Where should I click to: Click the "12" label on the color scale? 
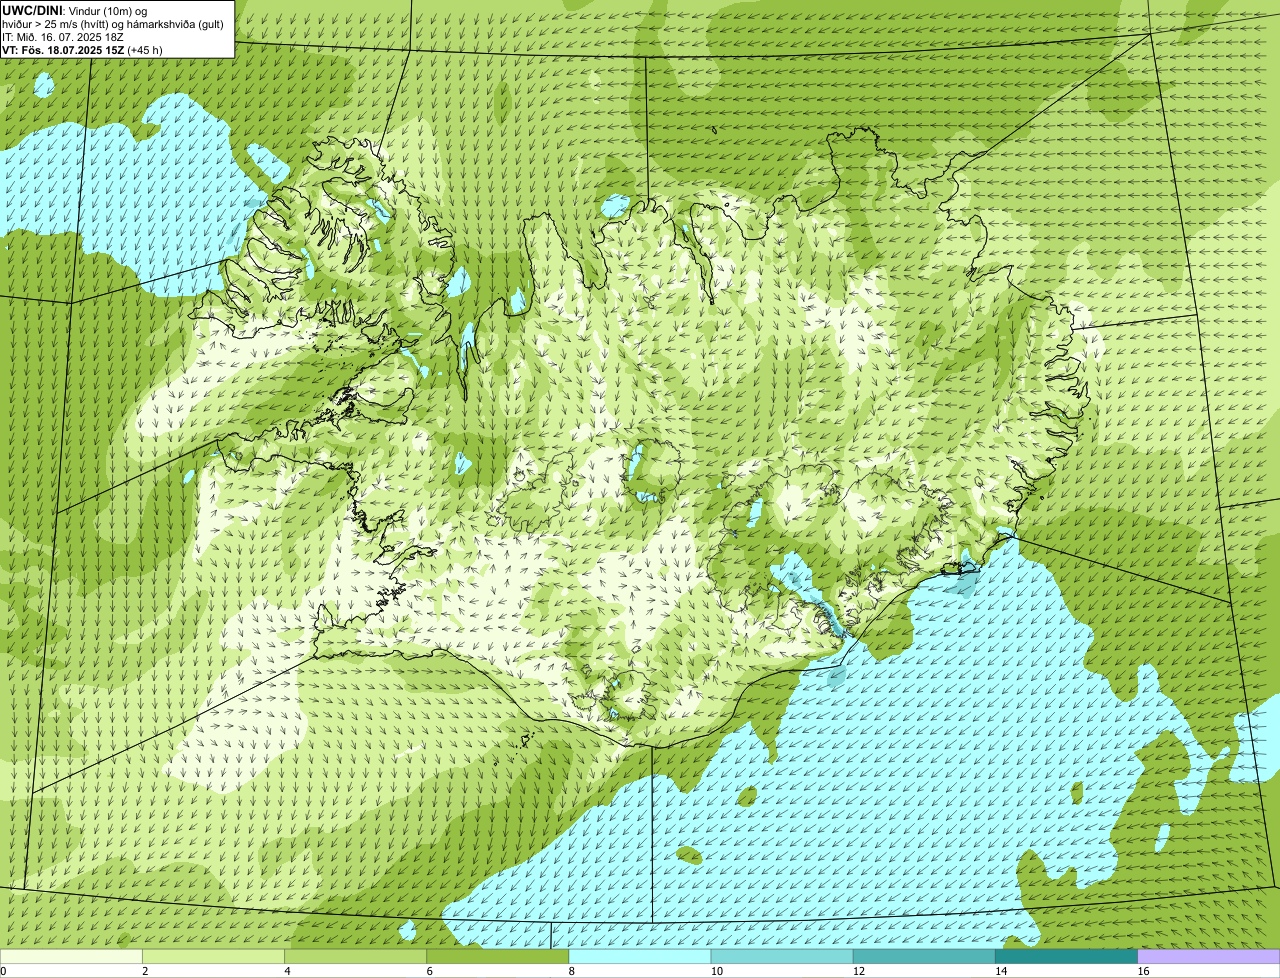[858, 971]
